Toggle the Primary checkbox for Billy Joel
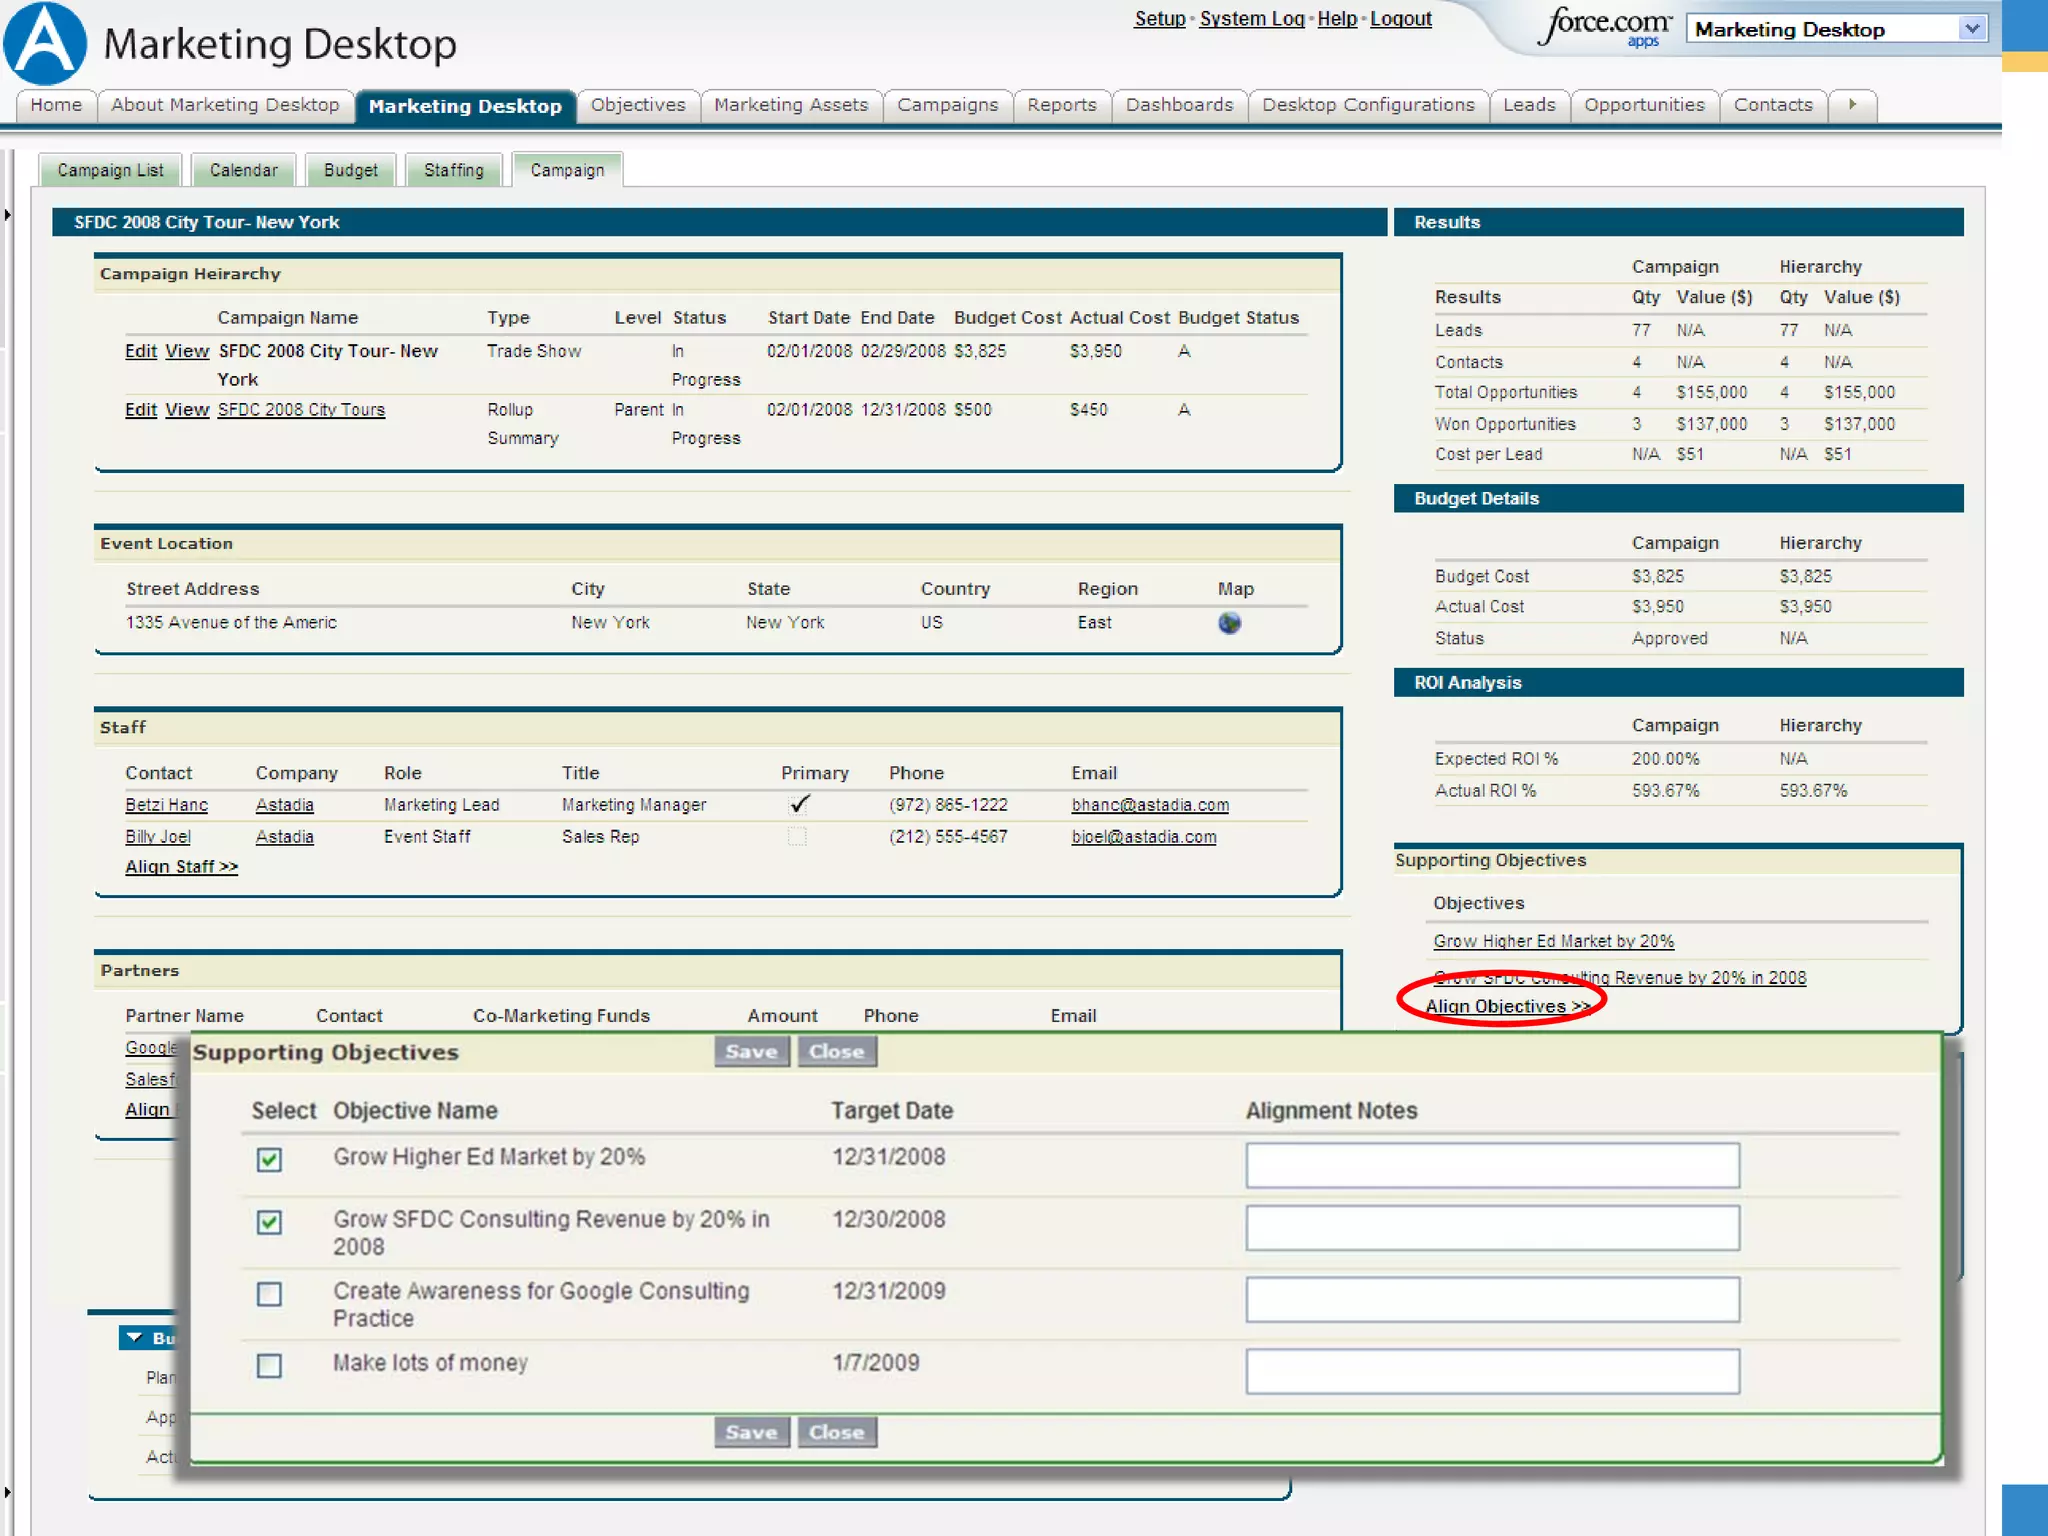 point(797,837)
